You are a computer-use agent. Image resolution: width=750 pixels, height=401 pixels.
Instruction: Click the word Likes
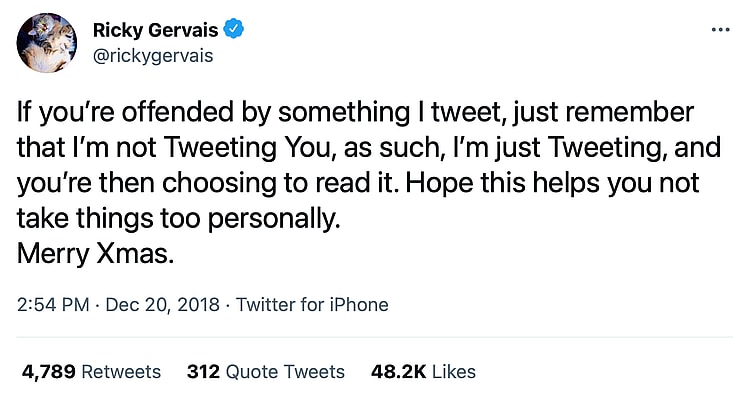[454, 372]
